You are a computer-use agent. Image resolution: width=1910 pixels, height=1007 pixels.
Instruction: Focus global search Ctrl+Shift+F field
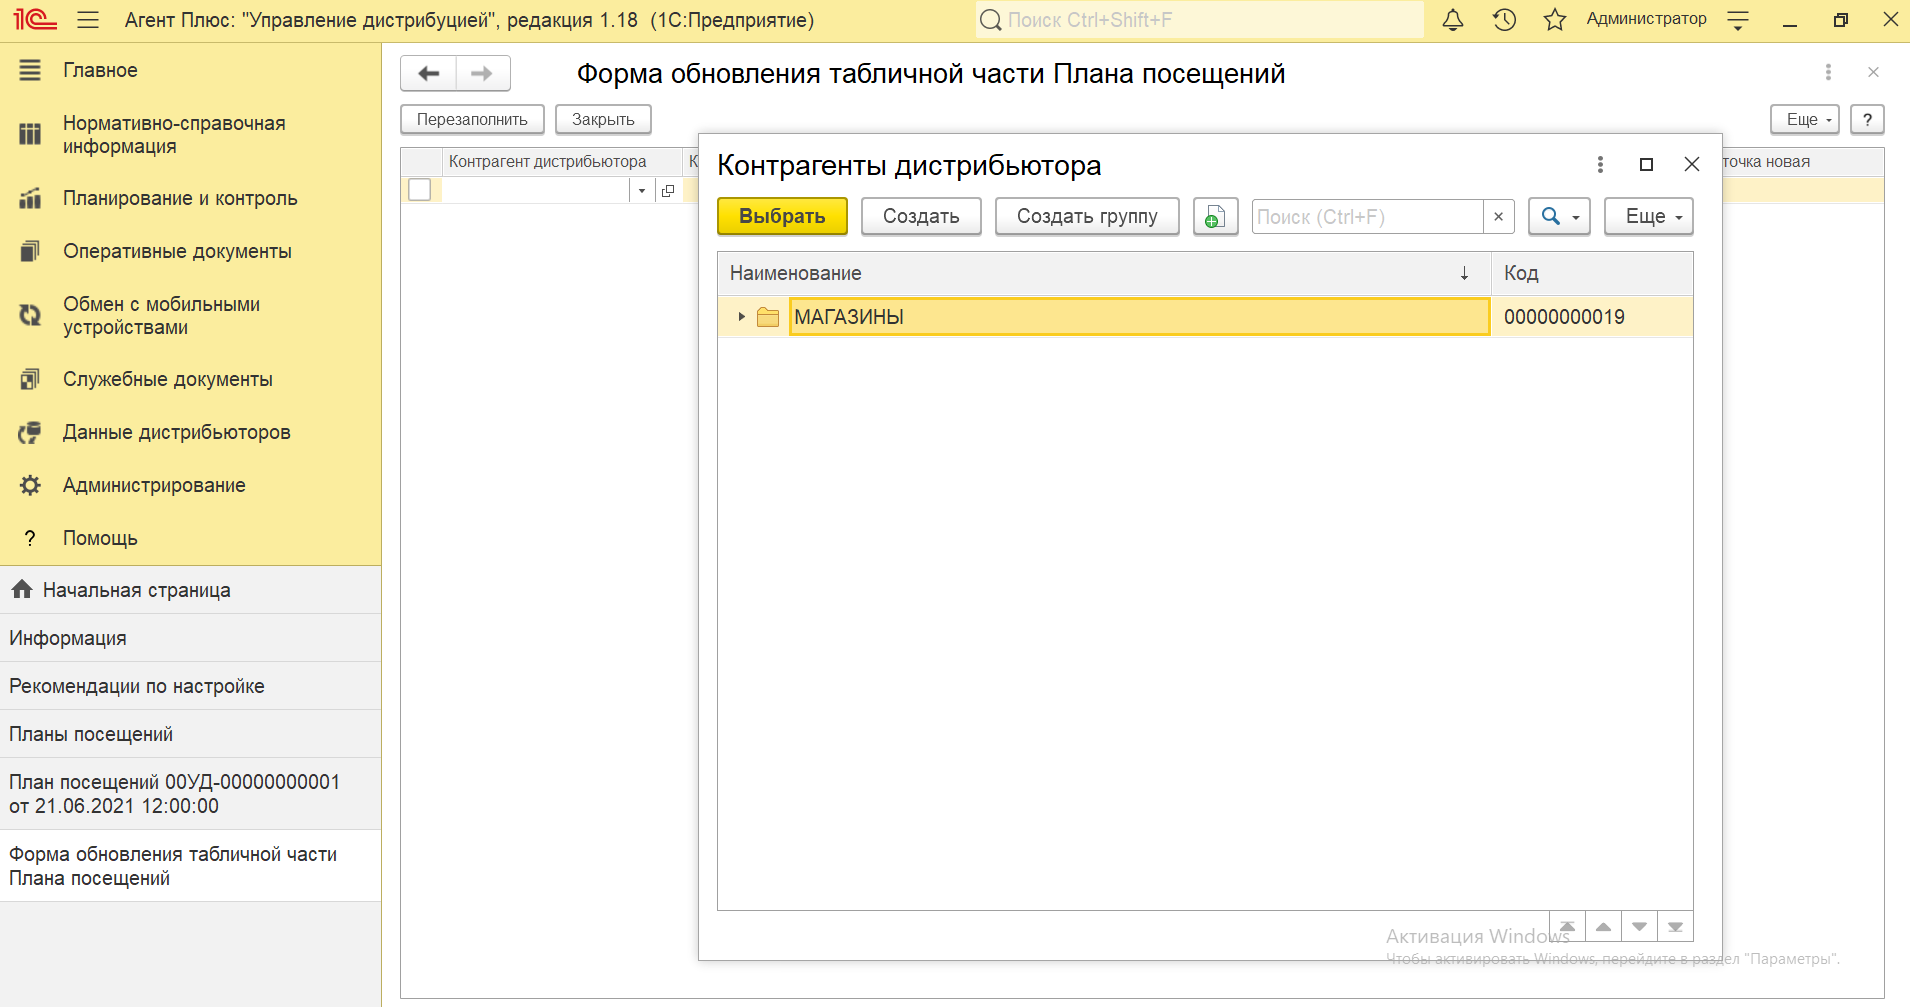tap(1200, 19)
